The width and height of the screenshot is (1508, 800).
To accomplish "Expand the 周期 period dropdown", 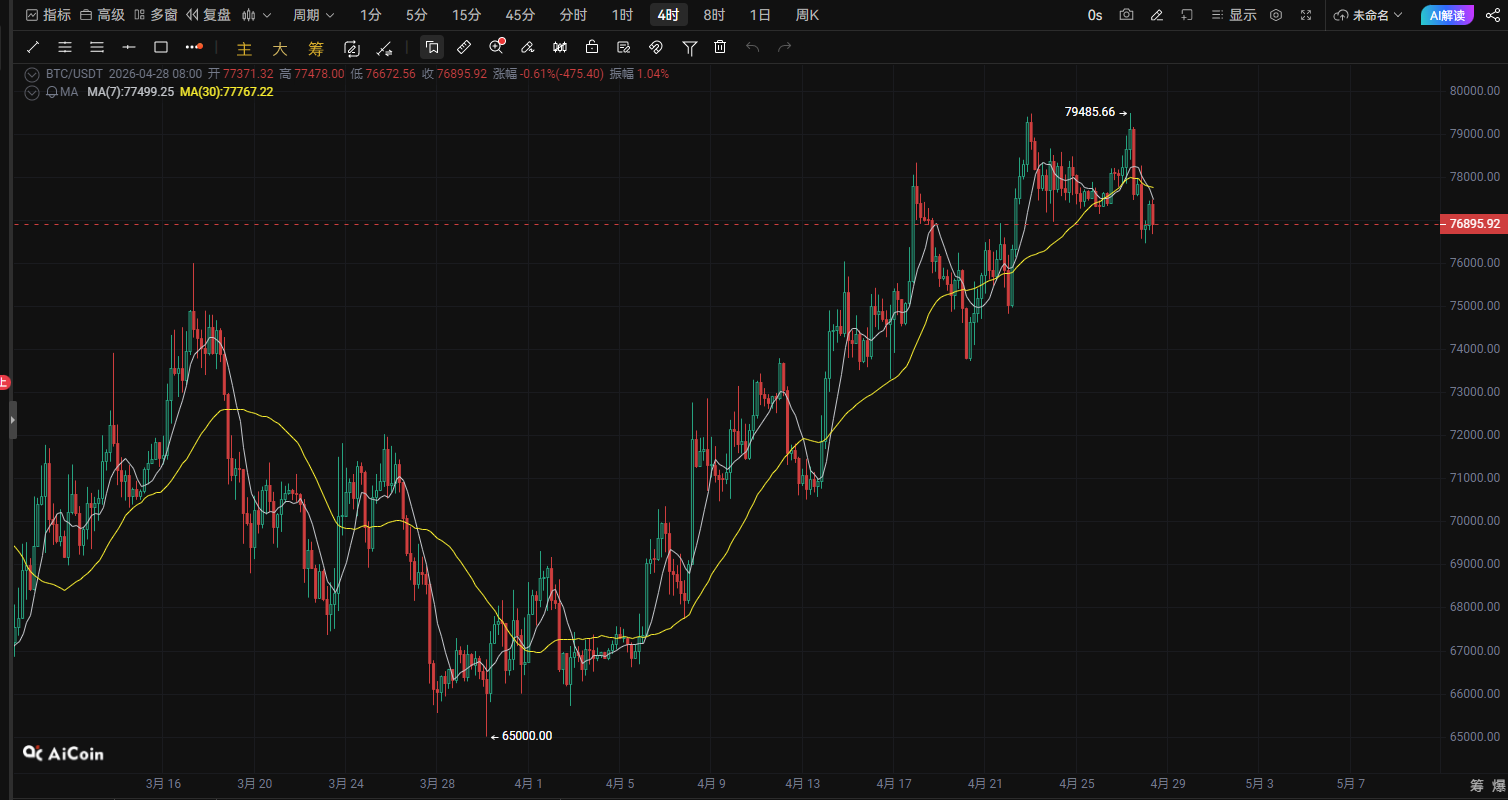I will click(x=314, y=15).
